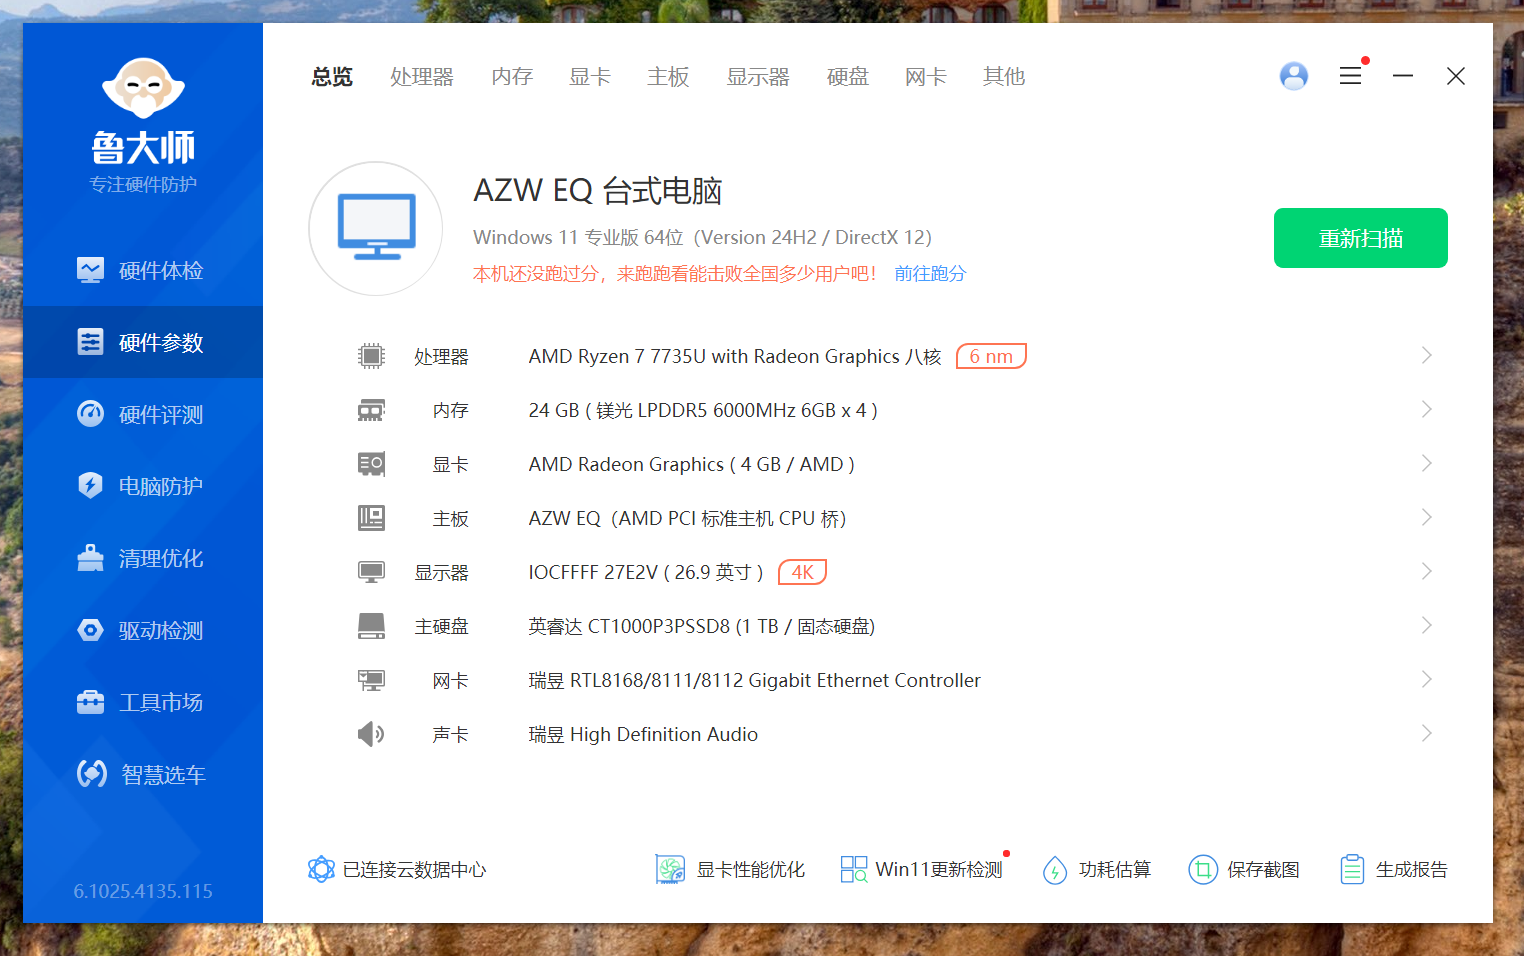The height and width of the screenshot is (956, 1524).
Task: Open 驱动检测 icon in sidebar
Action: (90, 630)
